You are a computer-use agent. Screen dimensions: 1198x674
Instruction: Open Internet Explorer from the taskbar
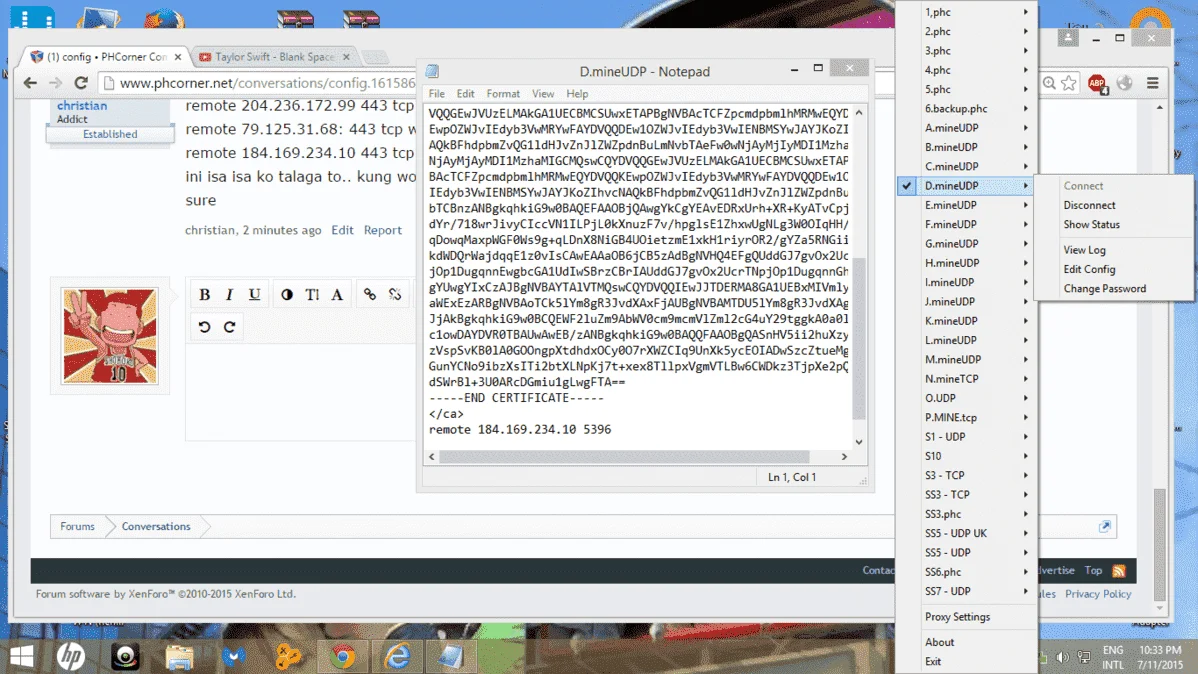397,656
